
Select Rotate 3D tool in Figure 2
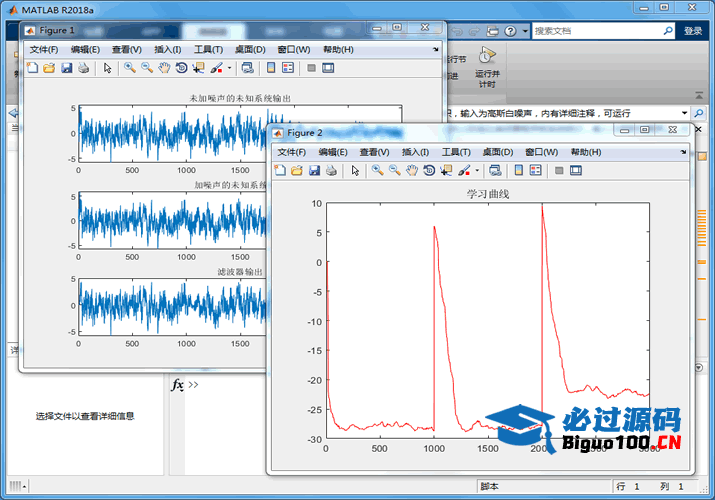(x=429, y=170)
